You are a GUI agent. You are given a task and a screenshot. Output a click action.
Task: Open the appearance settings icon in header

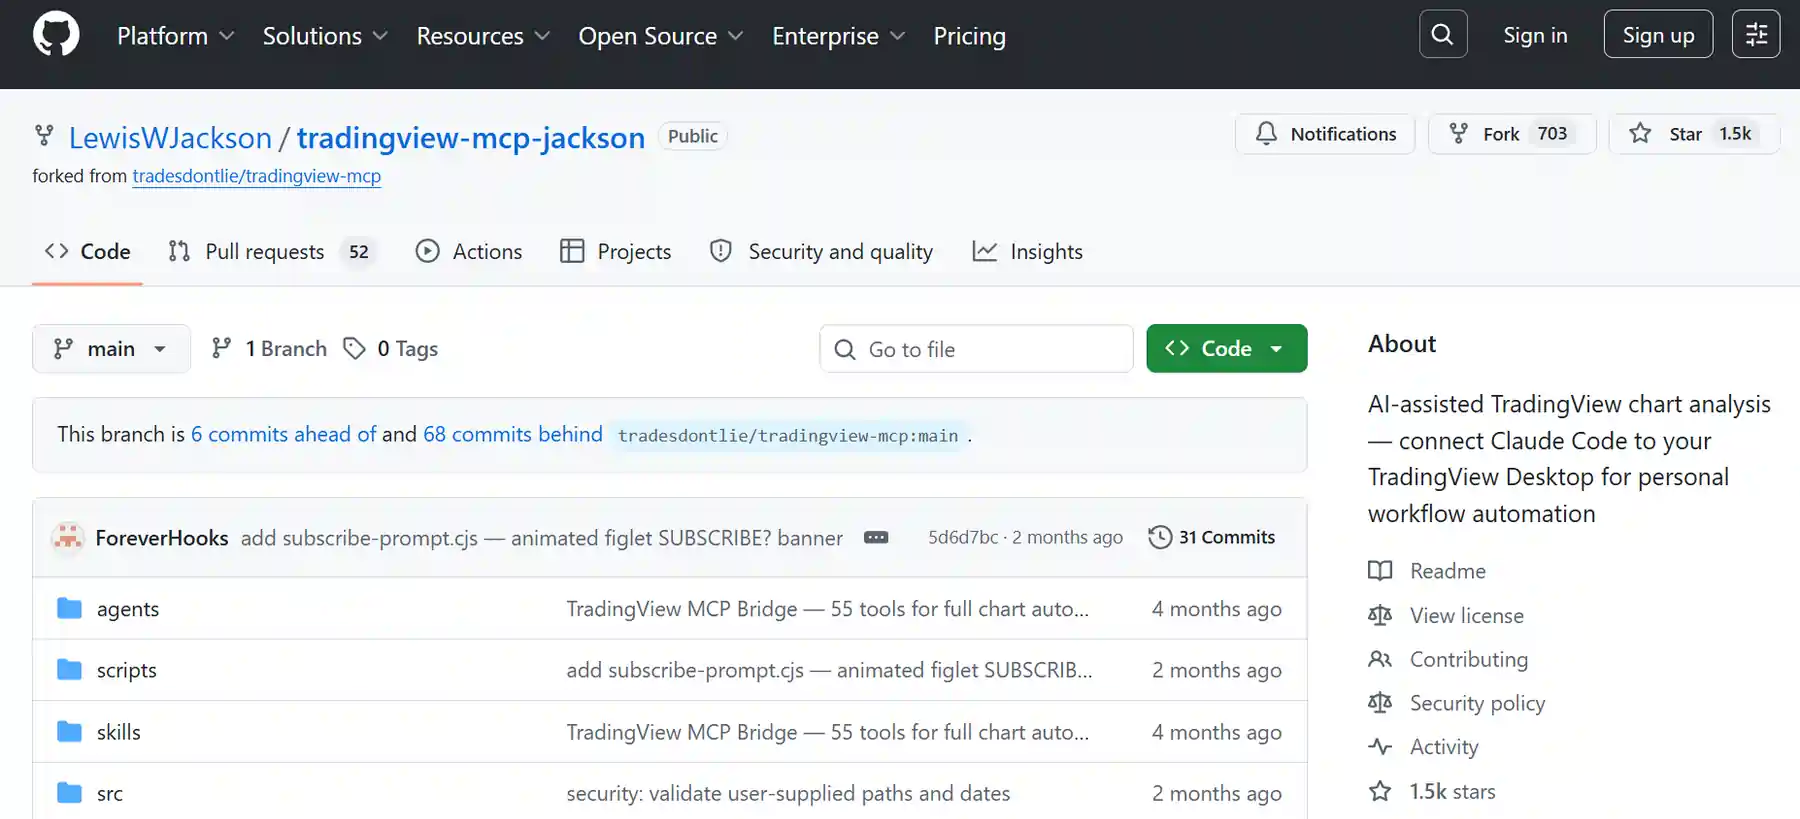1756,34
